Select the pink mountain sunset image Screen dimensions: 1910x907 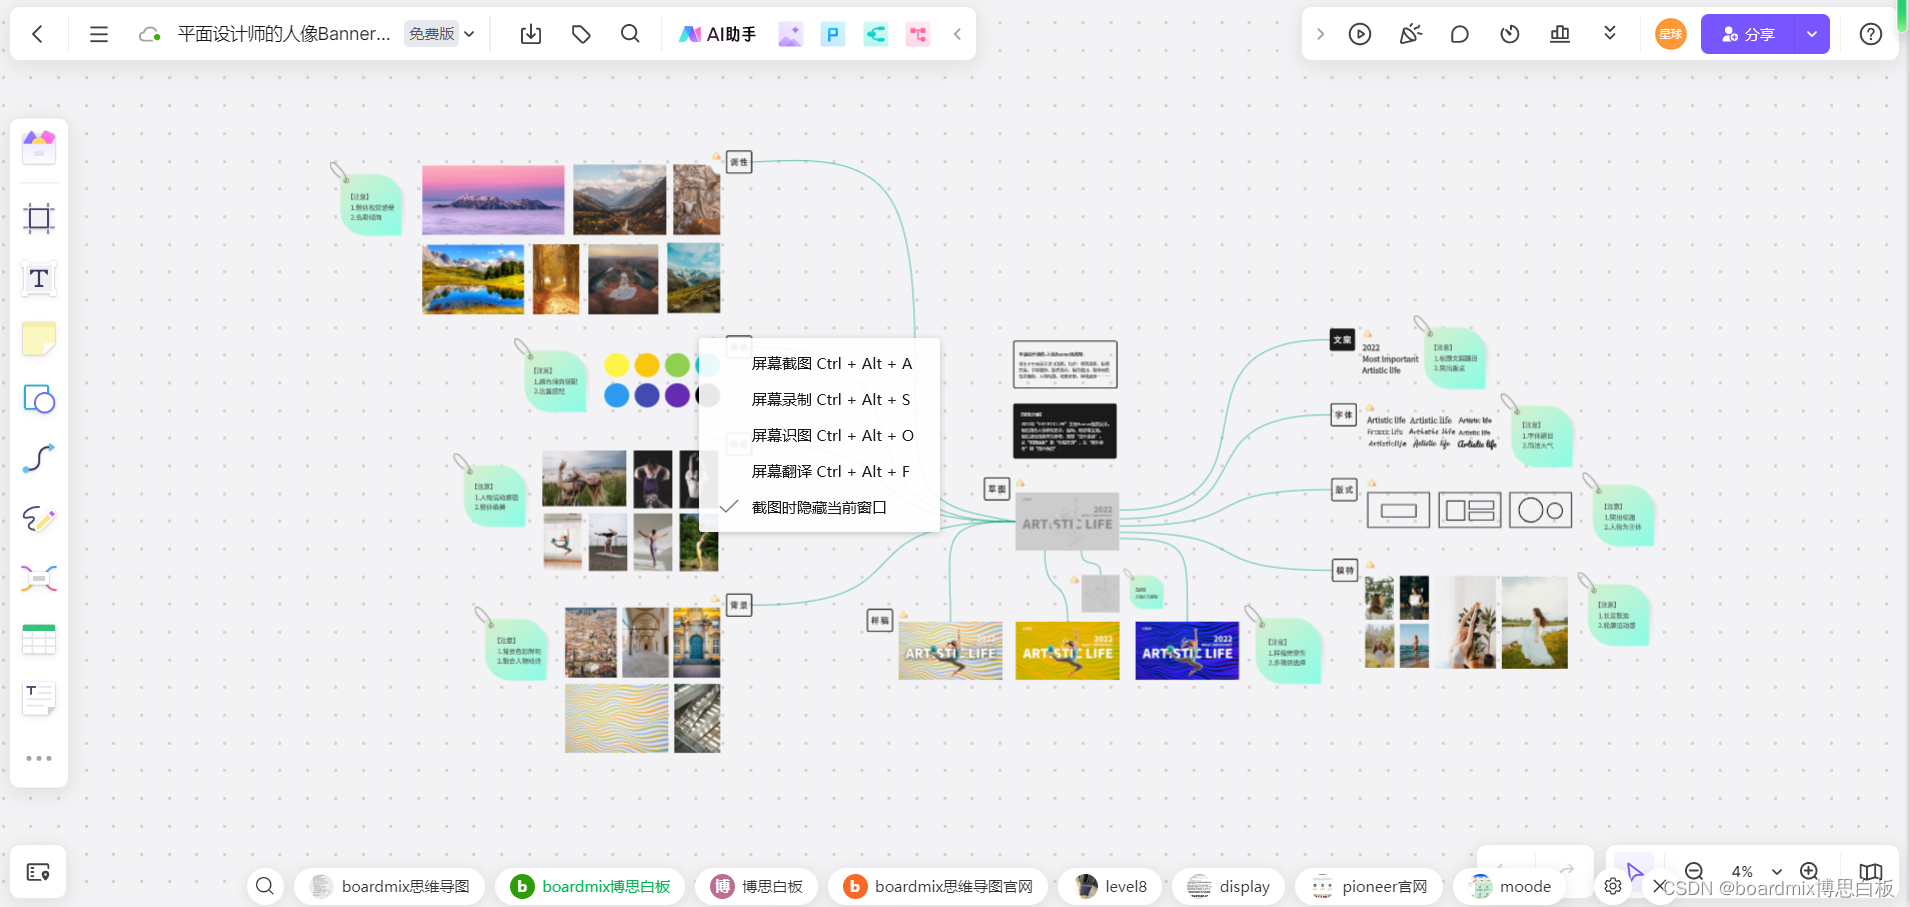point(493,200)
